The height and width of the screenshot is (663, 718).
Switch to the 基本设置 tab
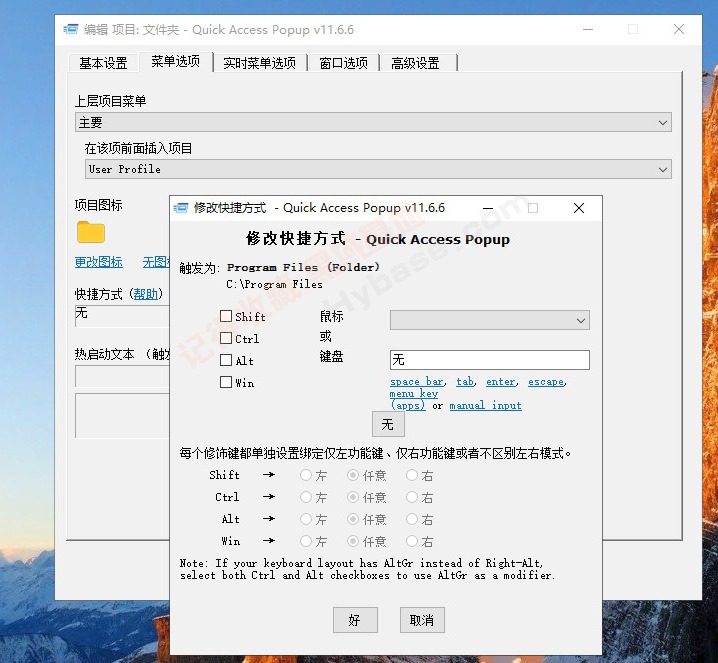pyautogui.click(x=103, y=63)
